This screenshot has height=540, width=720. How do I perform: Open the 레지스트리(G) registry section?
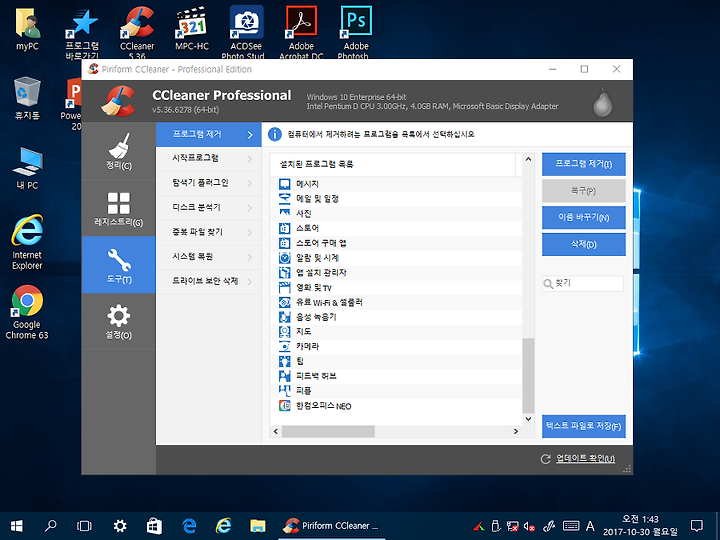coord(119,208)
